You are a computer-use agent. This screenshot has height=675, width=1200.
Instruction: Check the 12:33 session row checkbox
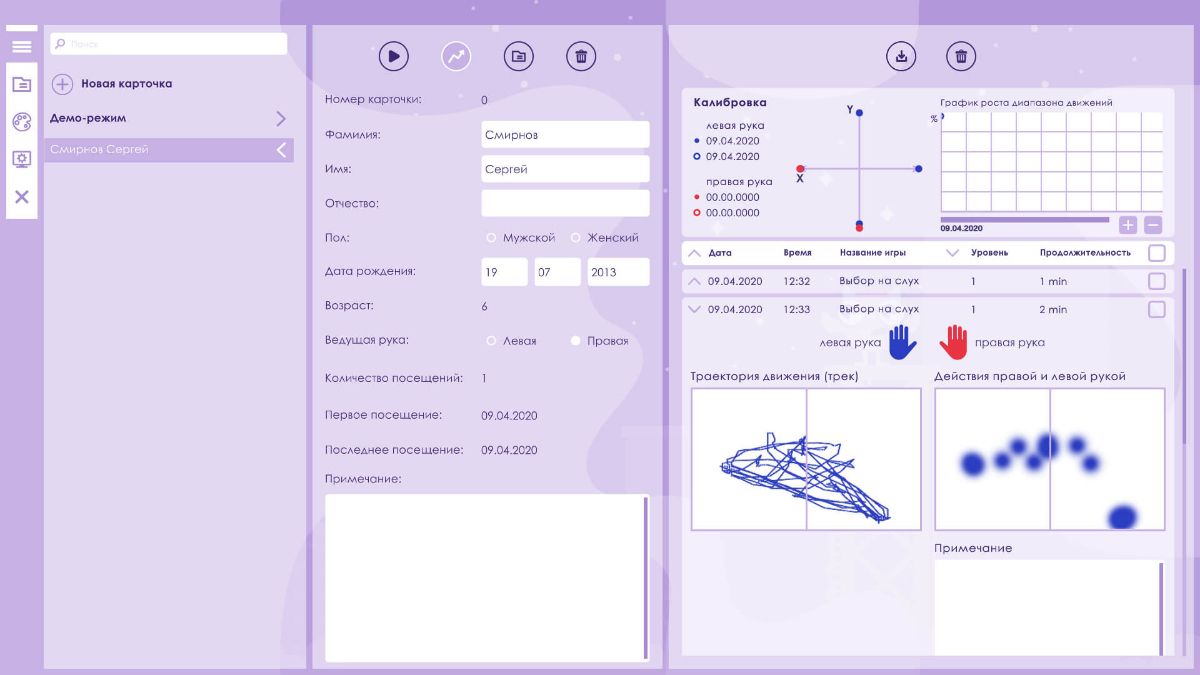[1157, 310]
